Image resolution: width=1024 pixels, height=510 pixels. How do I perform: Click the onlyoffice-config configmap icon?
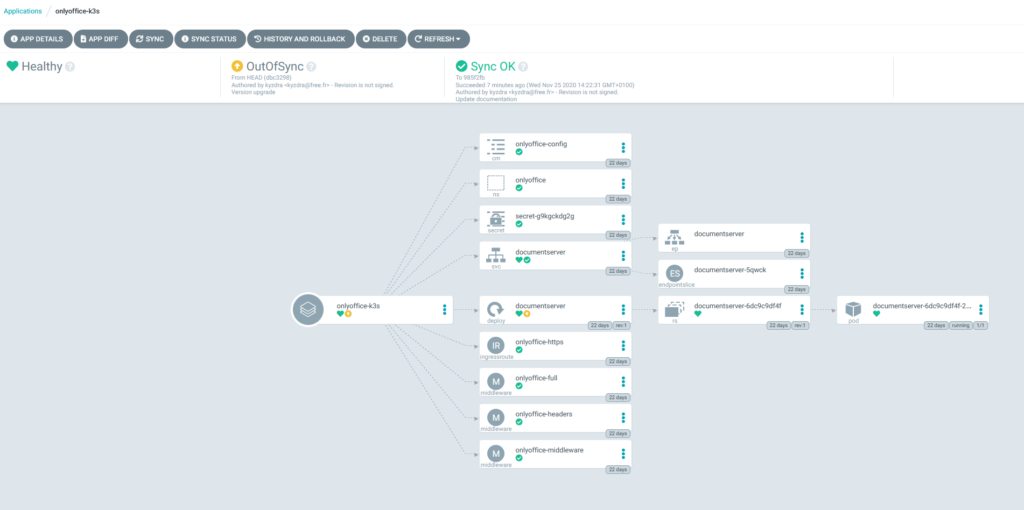coord(496,146)
